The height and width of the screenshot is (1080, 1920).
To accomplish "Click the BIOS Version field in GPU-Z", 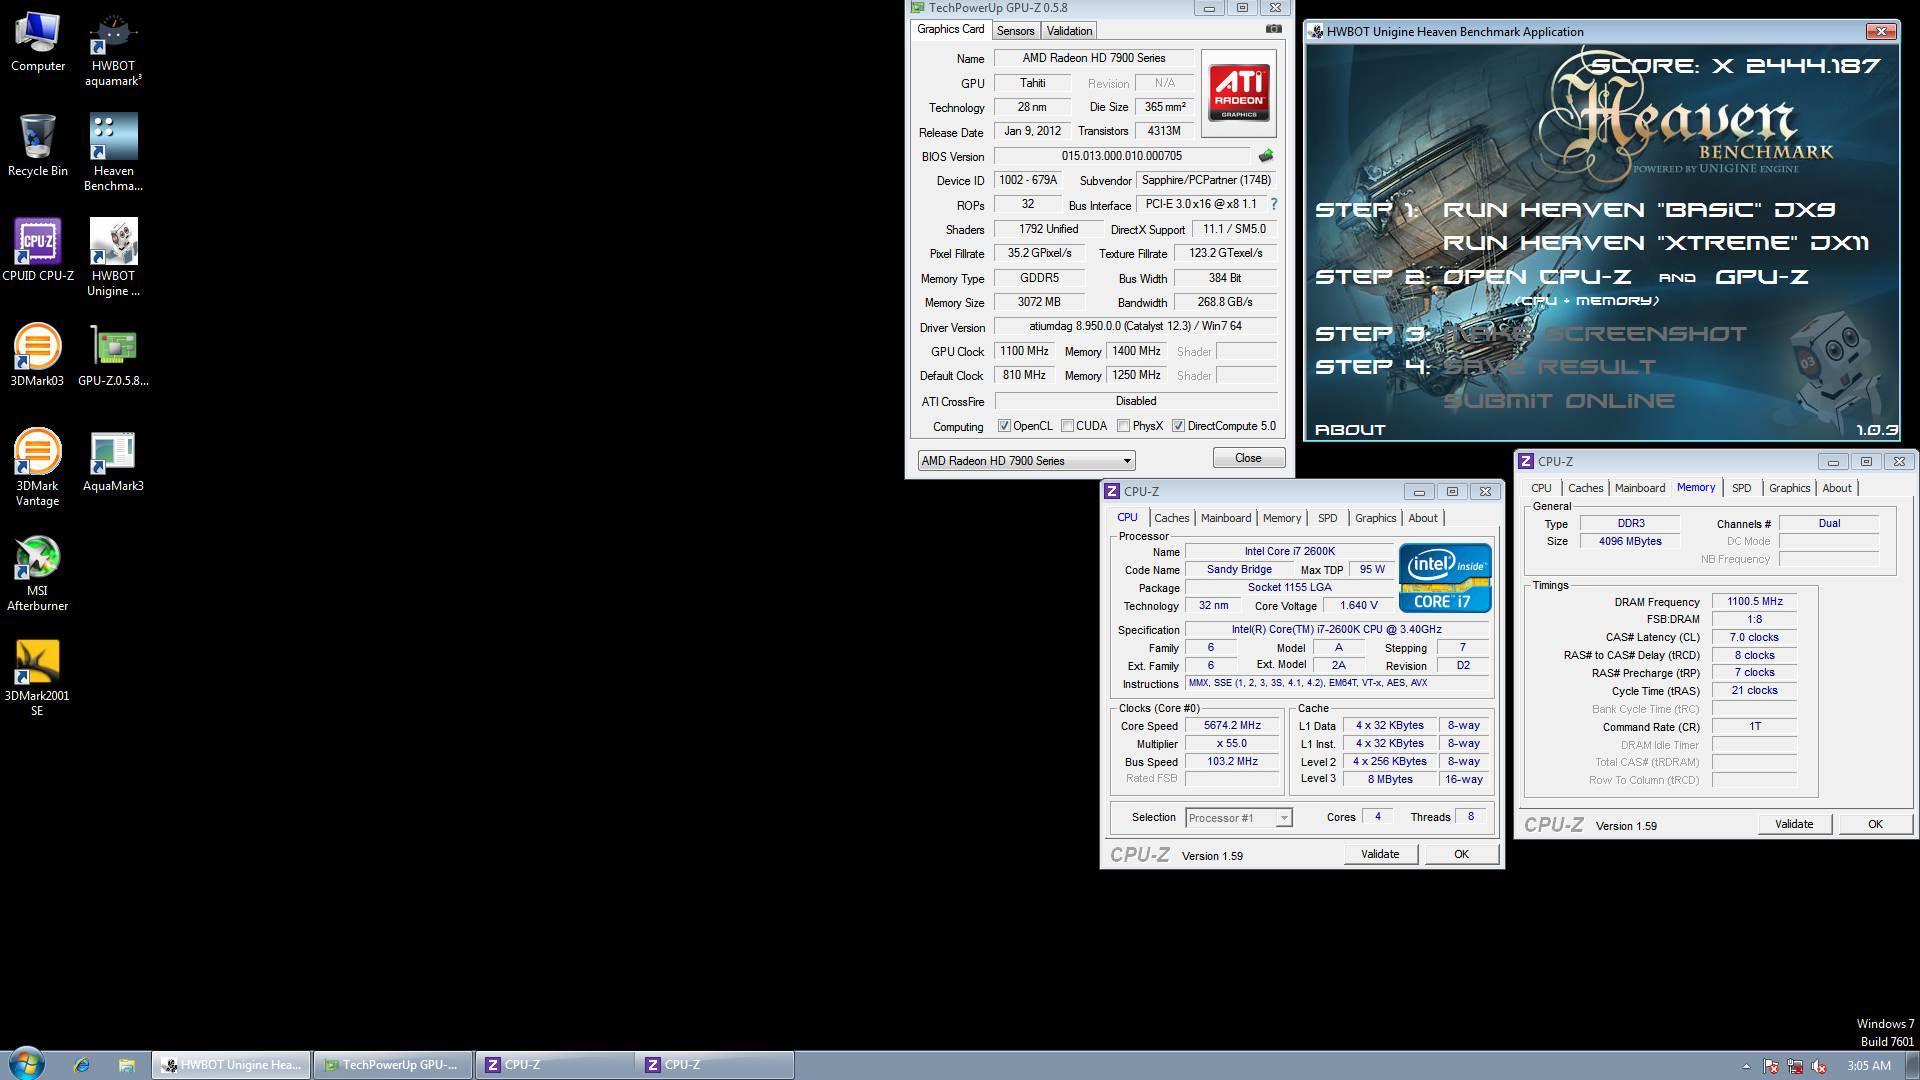I will [1122, 156].
